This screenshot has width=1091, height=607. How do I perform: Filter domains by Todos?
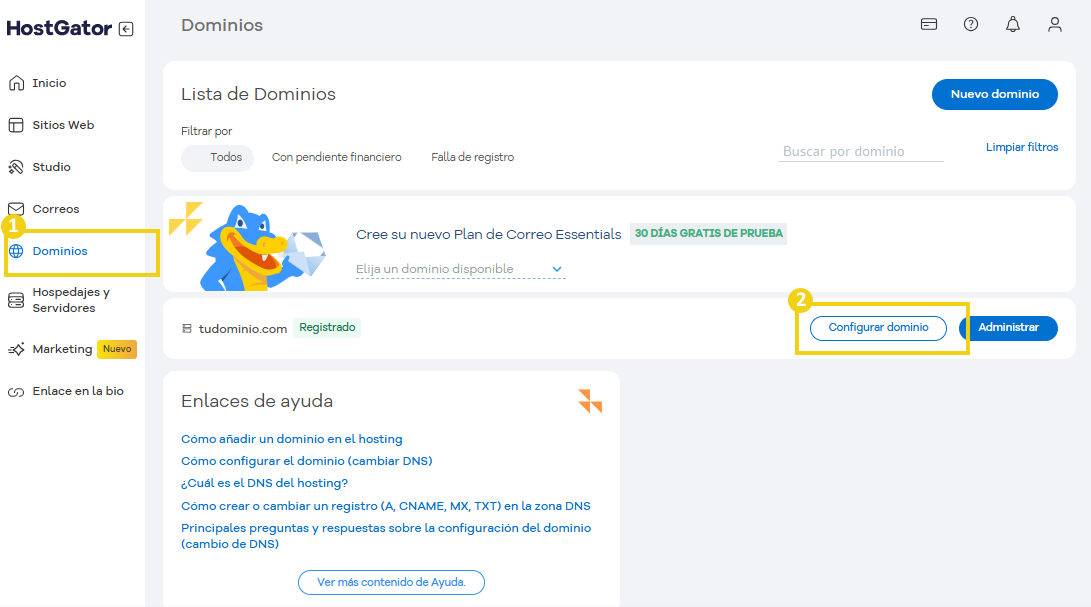(x=218, y=157)
